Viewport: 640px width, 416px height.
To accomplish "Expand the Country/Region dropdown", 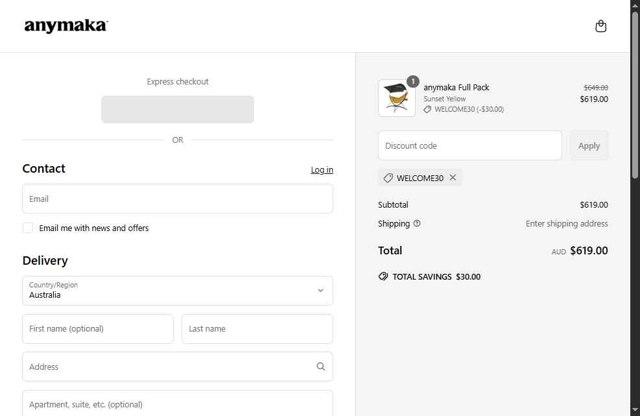I will click(x=178, y=291).
